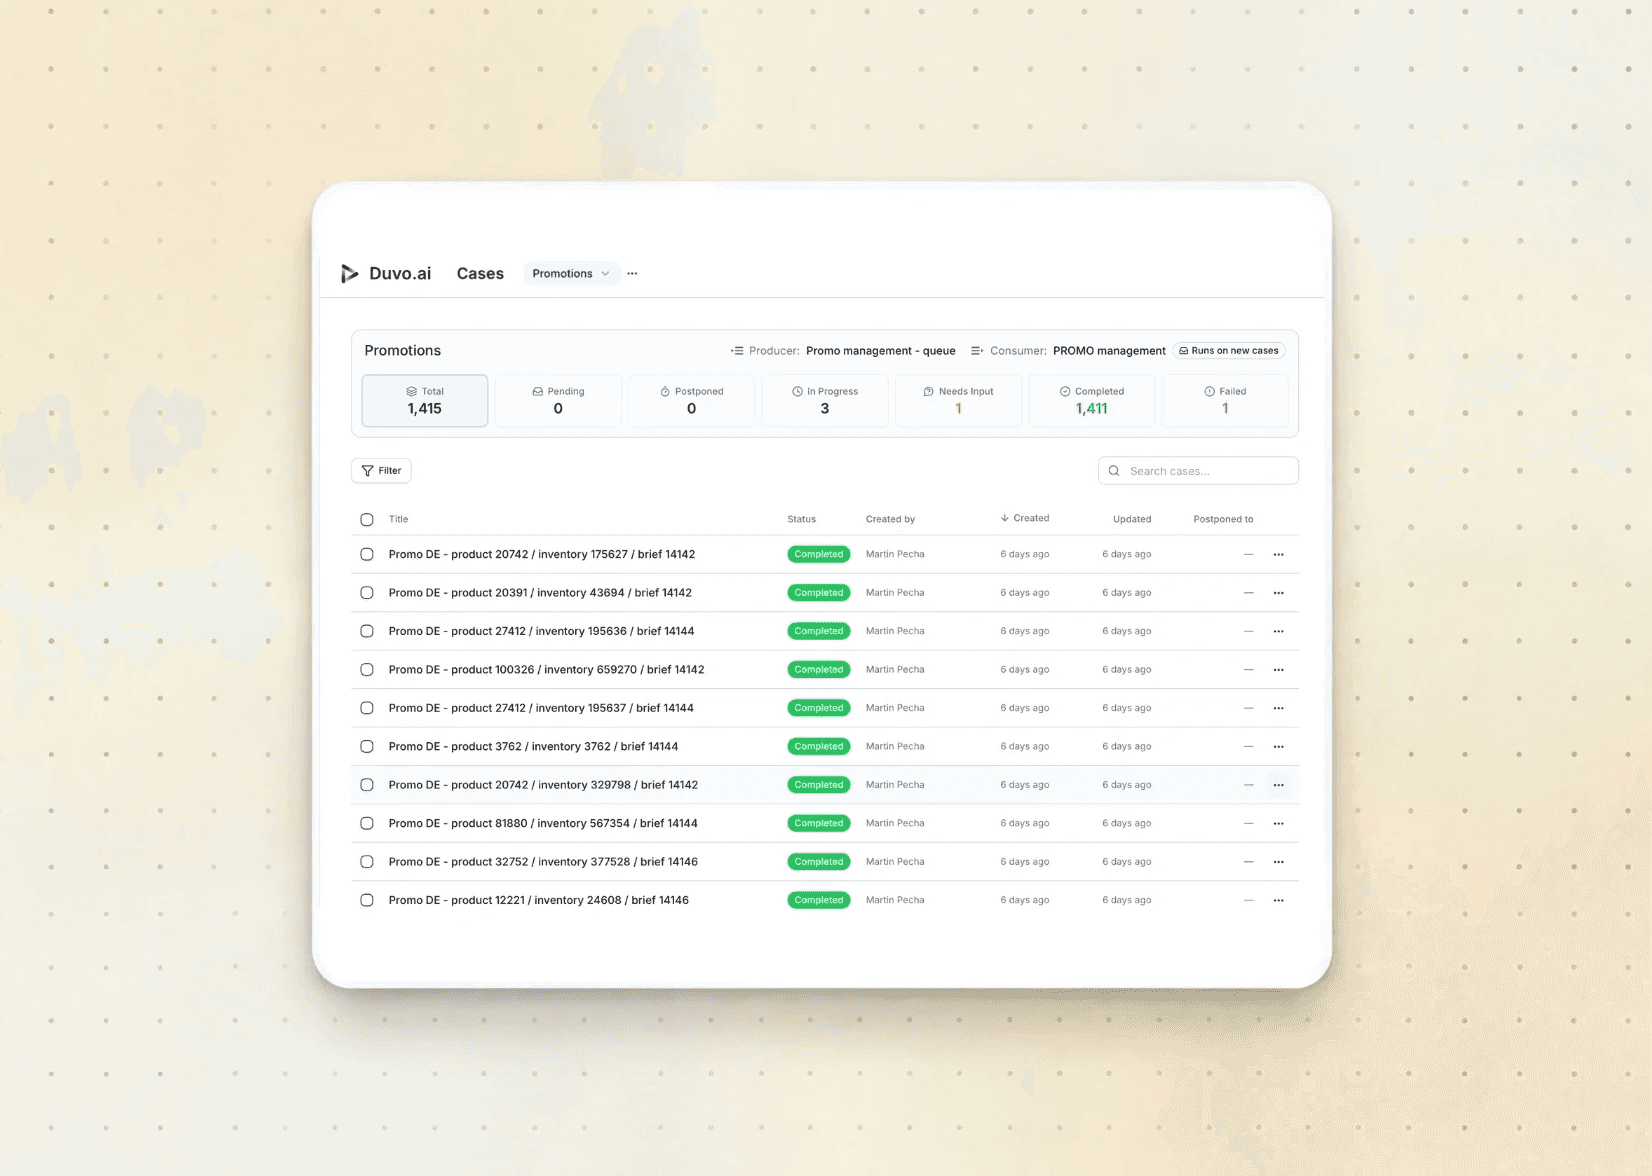1652x1176 pixels.
Task: Open row actions for product 32752
Action: click(1278, 862)
